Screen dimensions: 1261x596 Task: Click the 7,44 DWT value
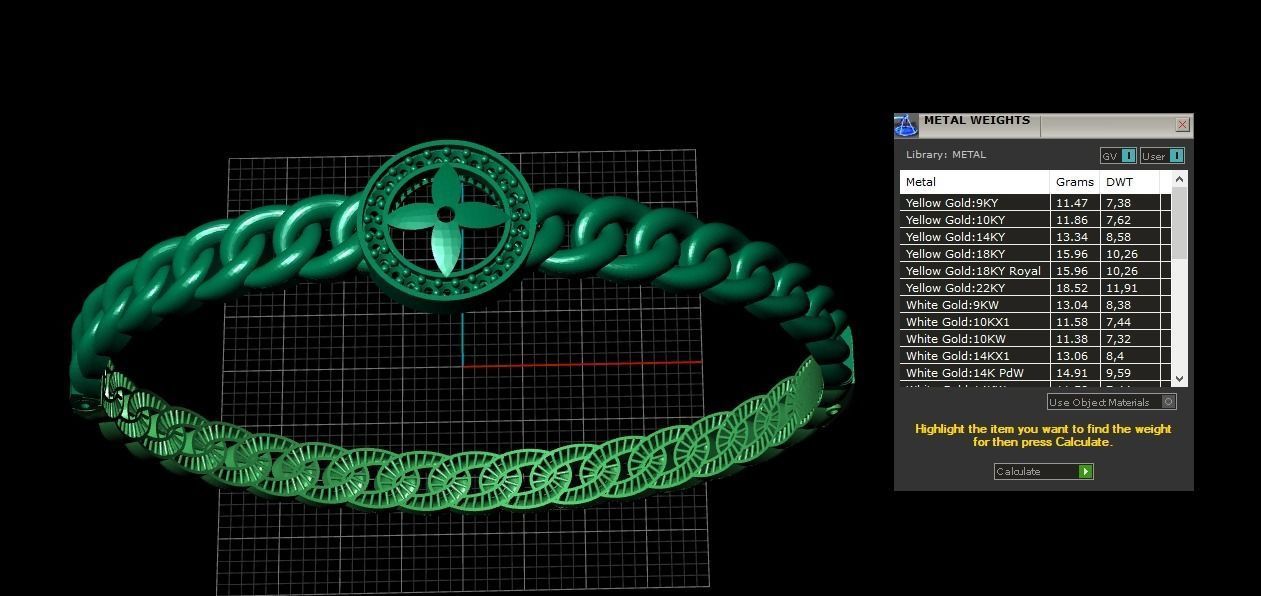pos(1118,322)
